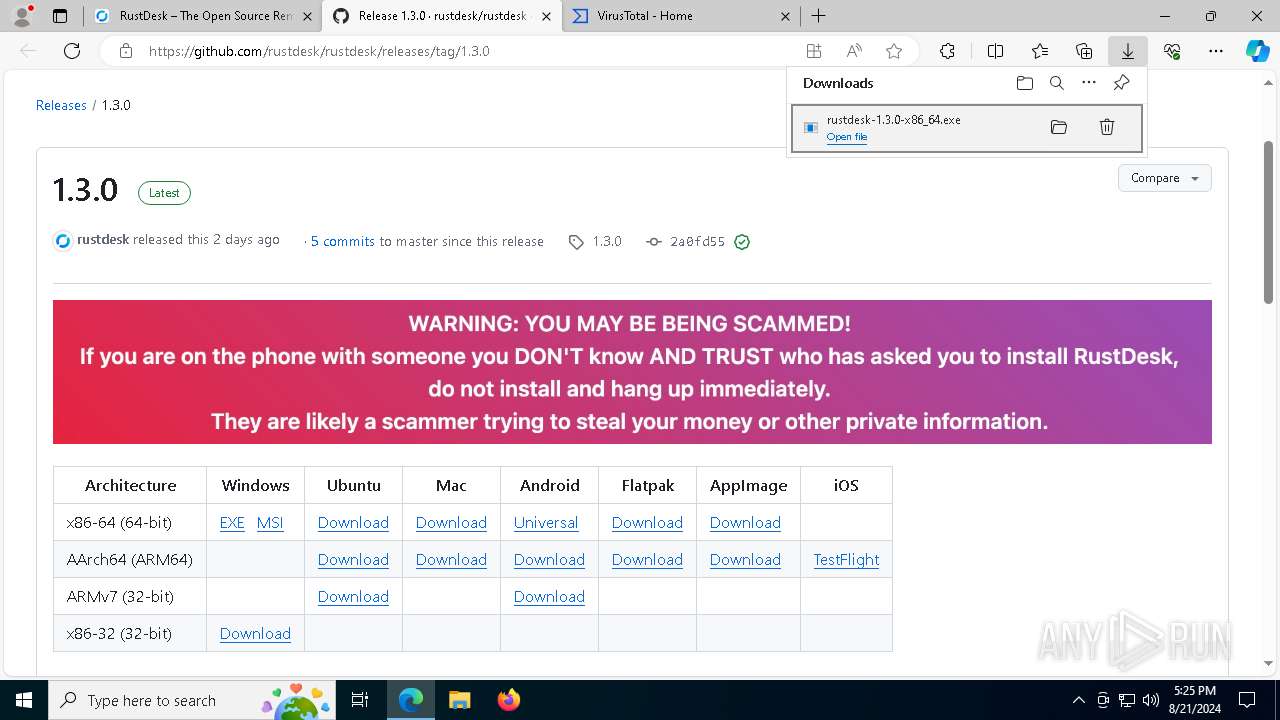Show the verified commit checkmark details
Screen dimensions: 1280x720
[742, 242]
